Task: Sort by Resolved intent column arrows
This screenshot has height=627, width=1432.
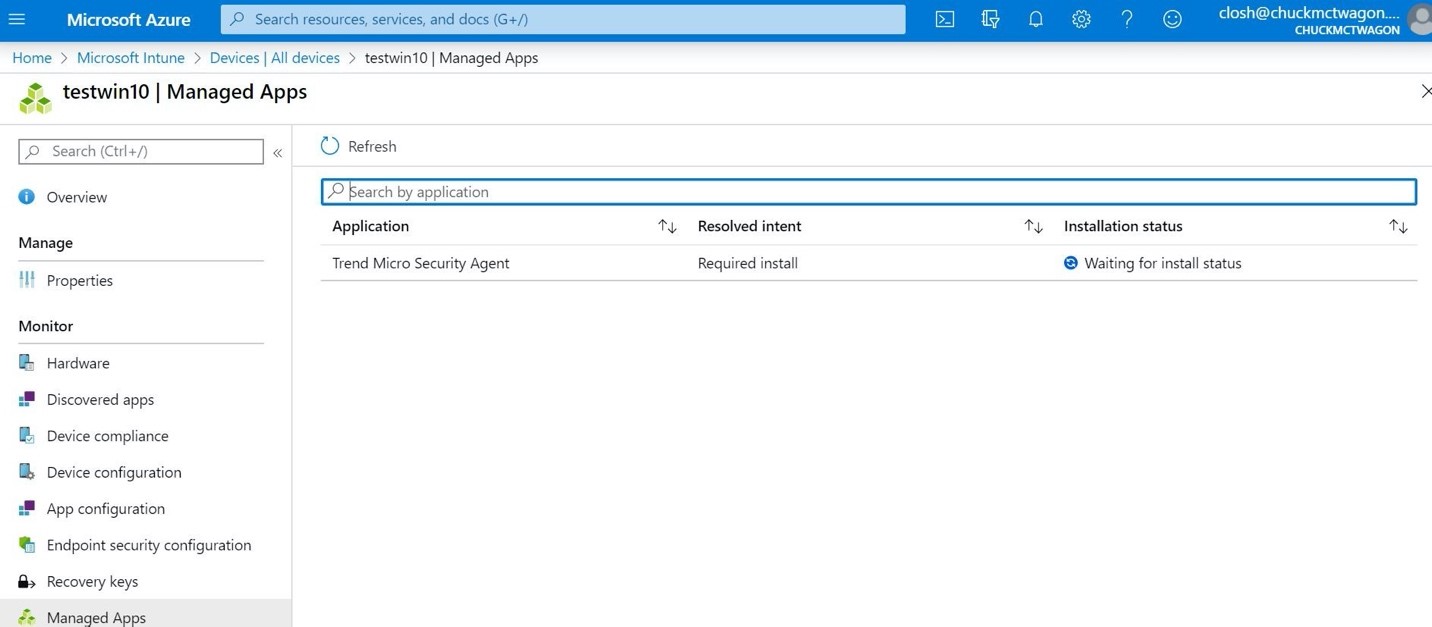Action: click(x=1033, y=227)
